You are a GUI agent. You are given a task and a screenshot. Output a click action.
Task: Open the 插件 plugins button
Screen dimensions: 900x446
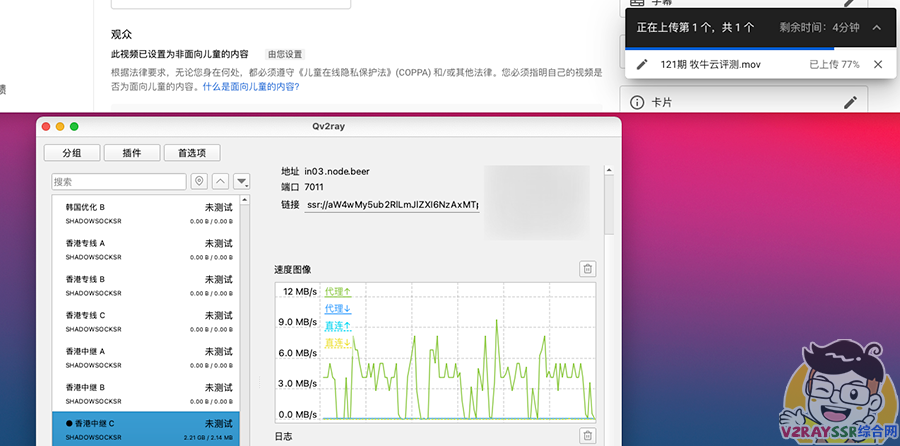[x=132, y=153]
